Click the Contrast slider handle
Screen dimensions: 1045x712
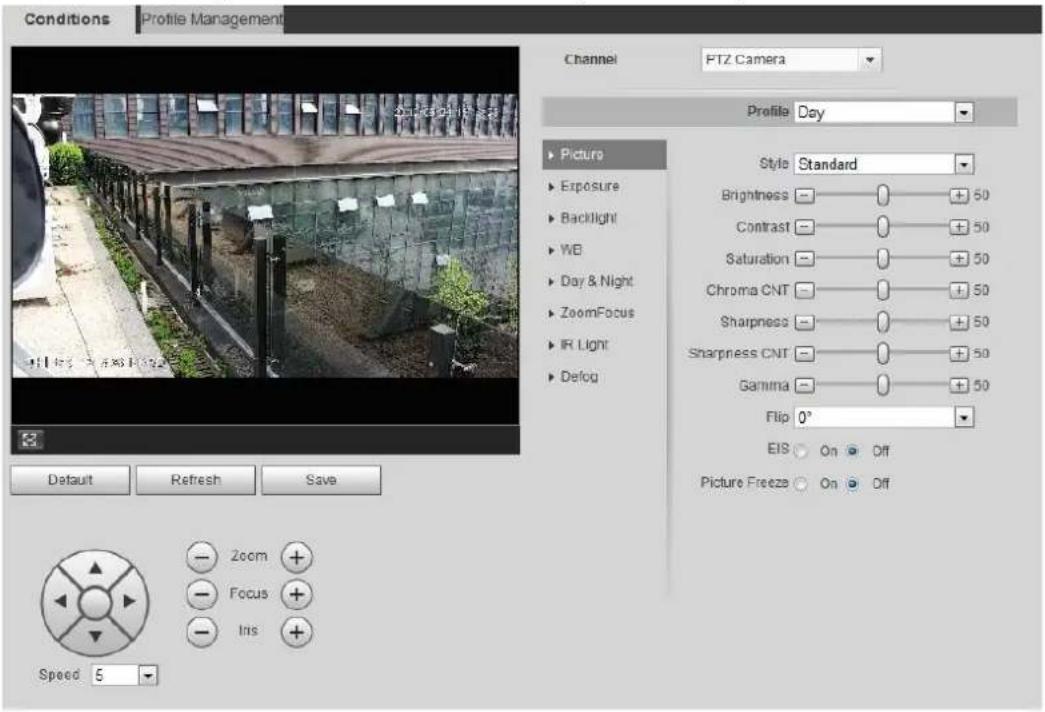[x=882, y=227]
